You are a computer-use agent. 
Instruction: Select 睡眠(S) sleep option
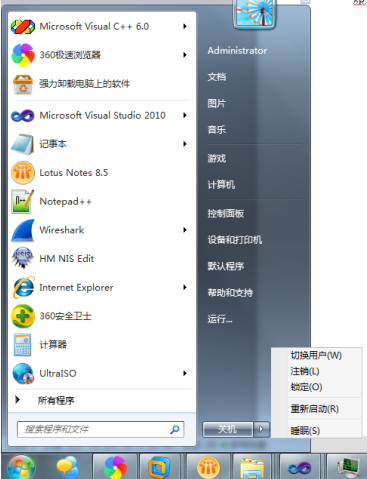pyautogui.click(x=316, y=430)
